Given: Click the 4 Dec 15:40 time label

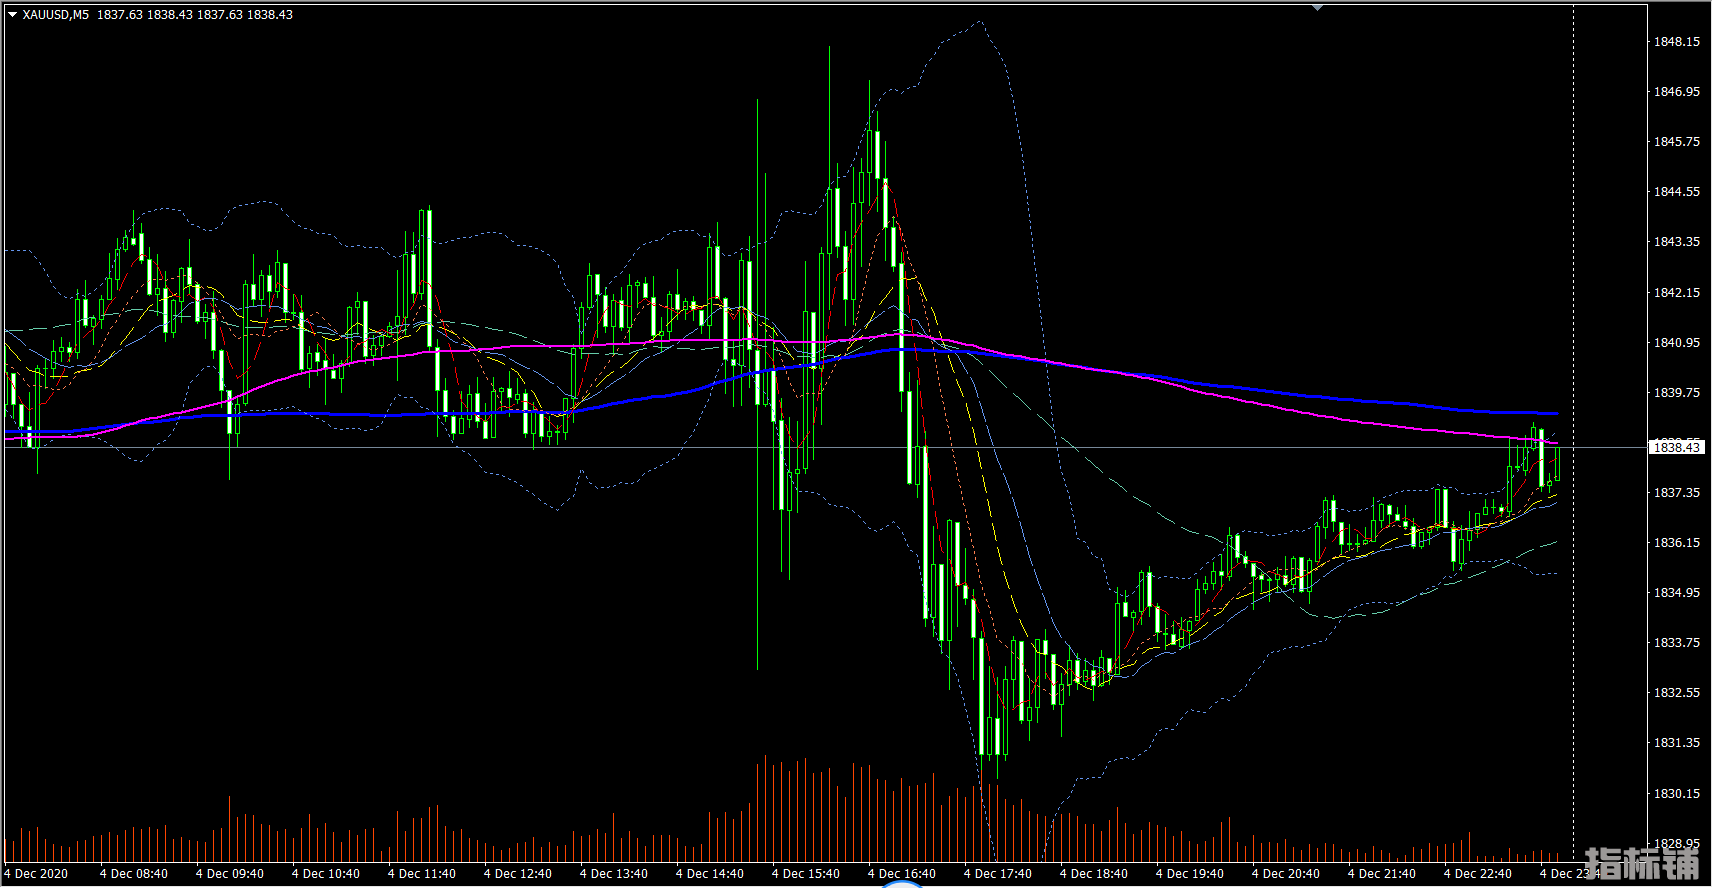Looking at the screenshot, I should pos(806,873).
